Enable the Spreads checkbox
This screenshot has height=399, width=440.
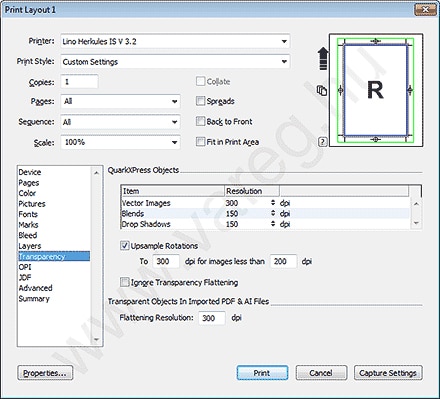[200, 101]
